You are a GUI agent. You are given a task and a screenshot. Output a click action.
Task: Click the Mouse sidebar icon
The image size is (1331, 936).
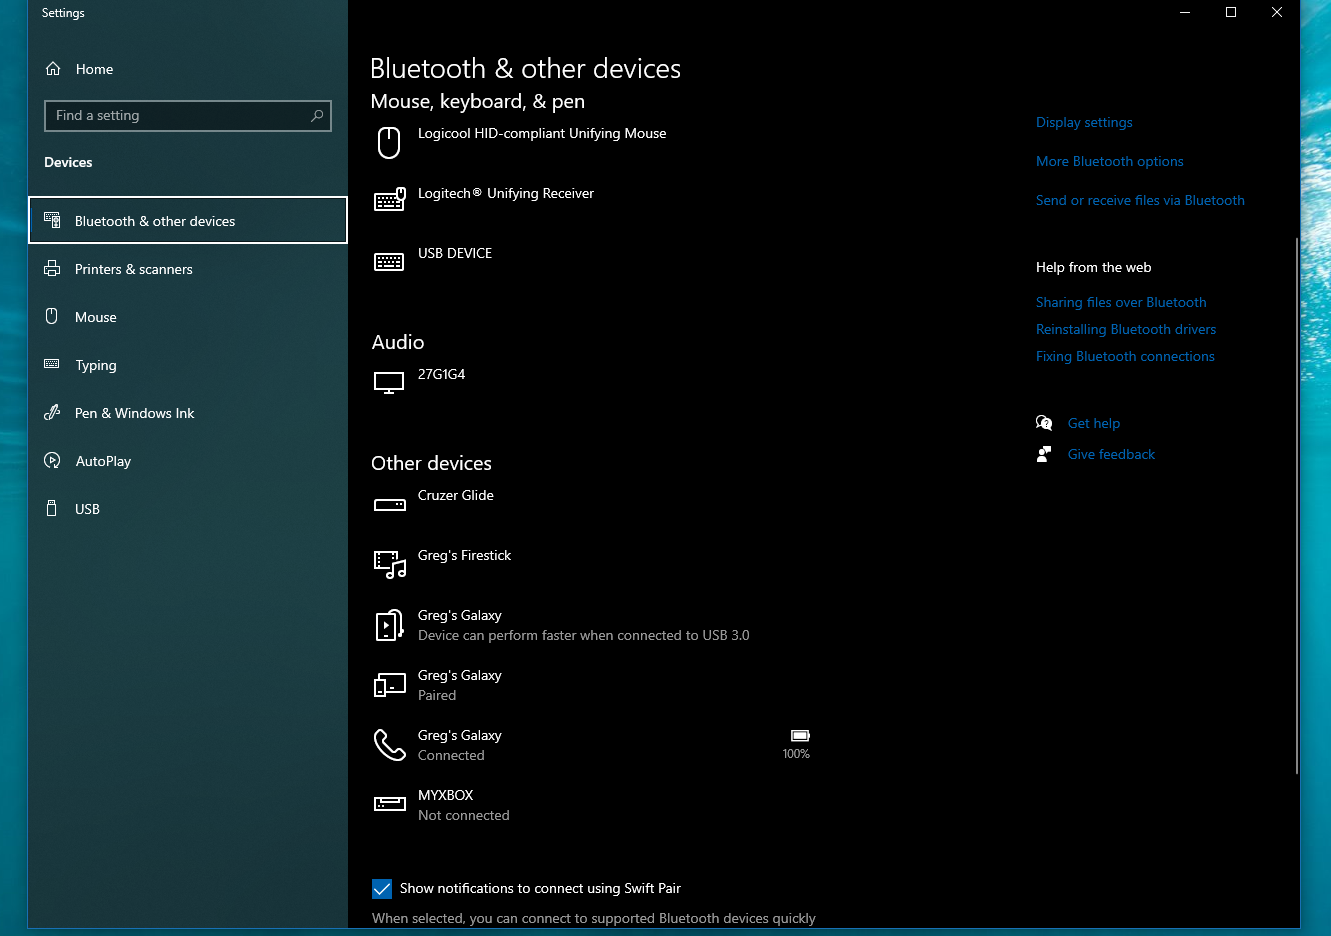[52, 317]
